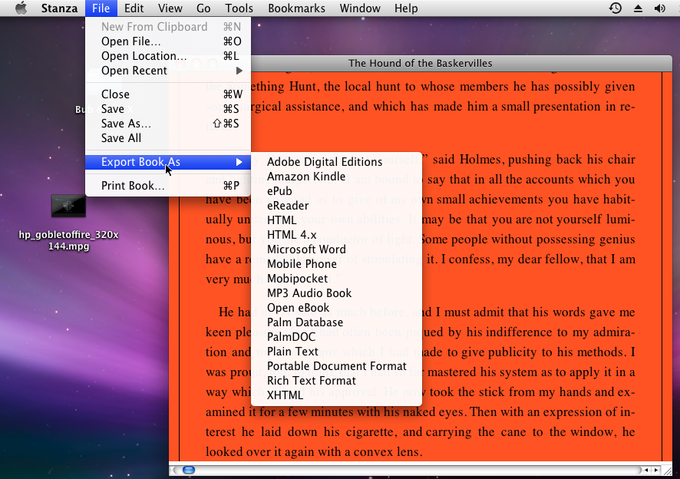This screenshot has height=479, width=680.
Task: Select HTML 4.x export format
Action: [x=337, y=235]
